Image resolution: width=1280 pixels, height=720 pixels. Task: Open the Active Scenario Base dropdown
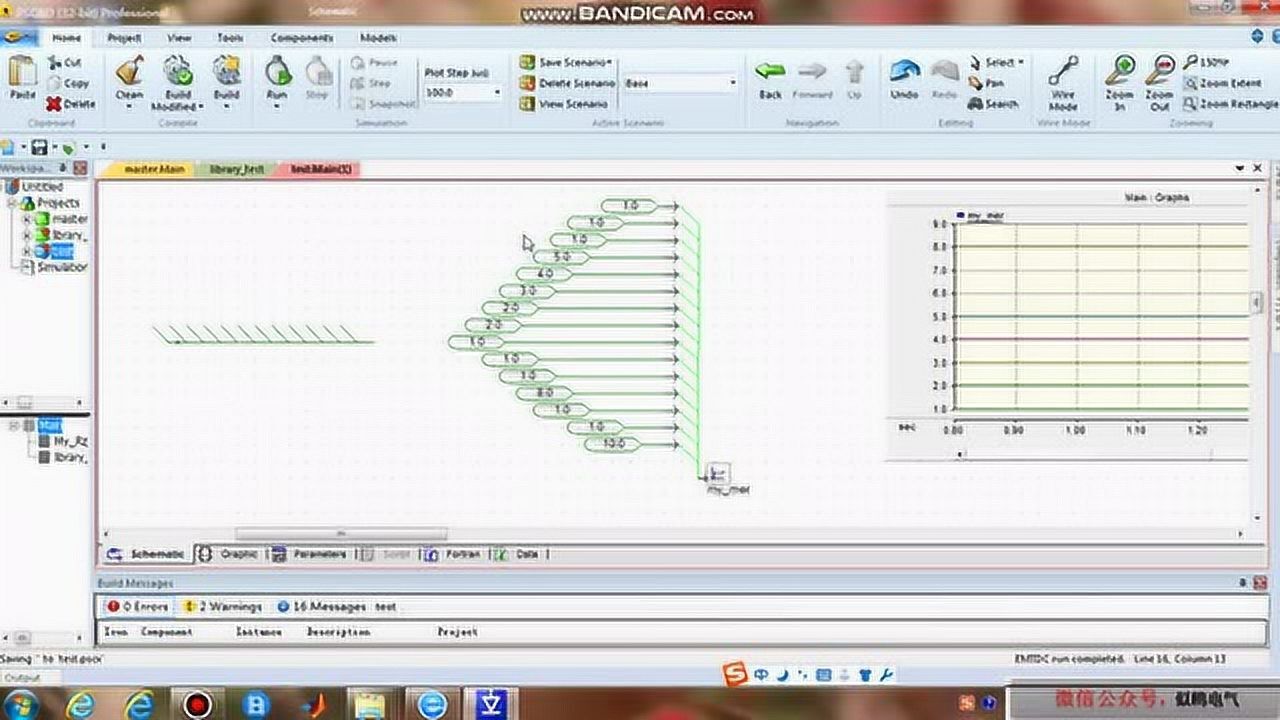click(x=732, y=83)
